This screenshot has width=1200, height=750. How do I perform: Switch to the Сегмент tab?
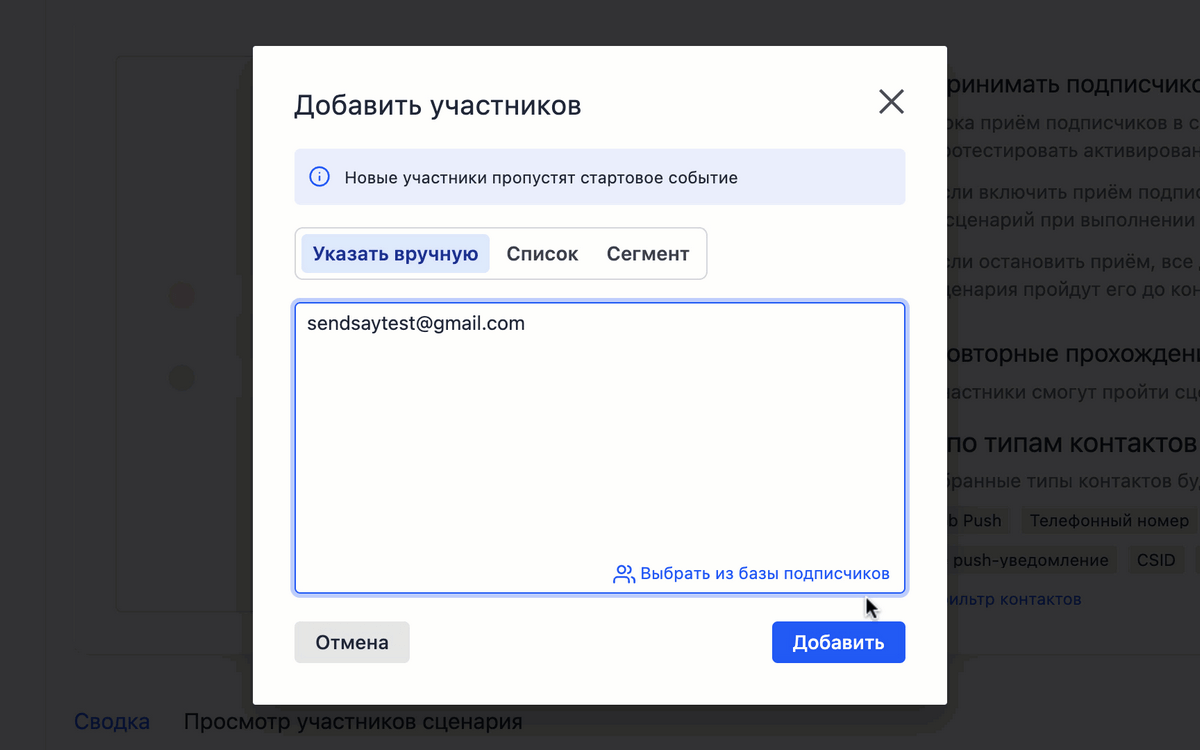click(648, 254)
